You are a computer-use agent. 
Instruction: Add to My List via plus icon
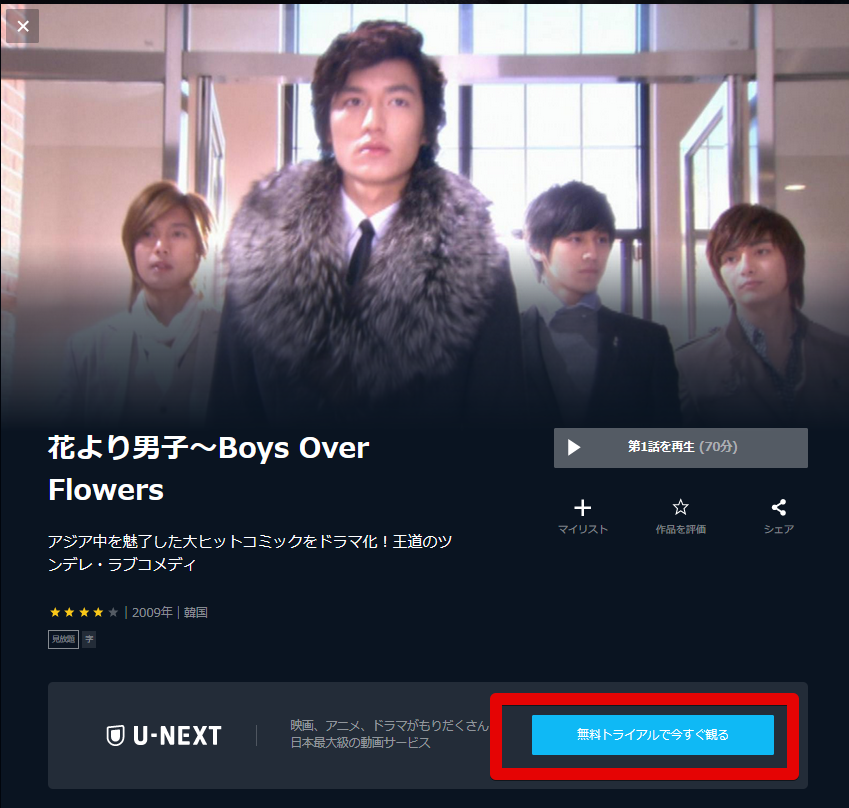(x=583, y=507)
